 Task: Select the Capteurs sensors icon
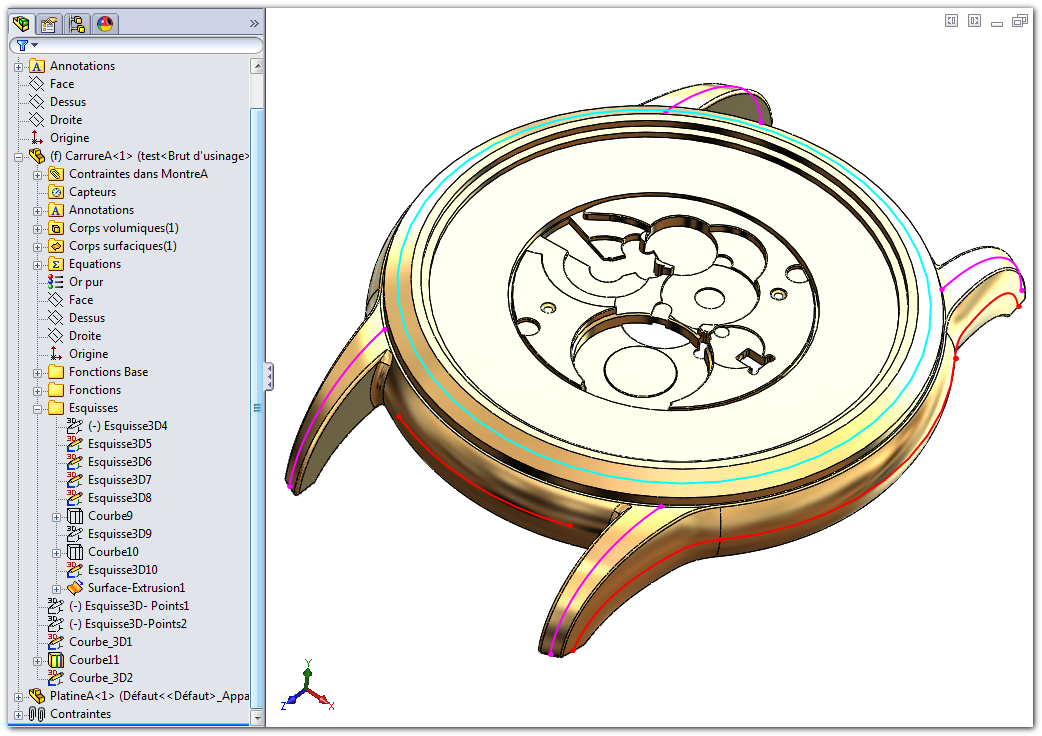[56, 192]
